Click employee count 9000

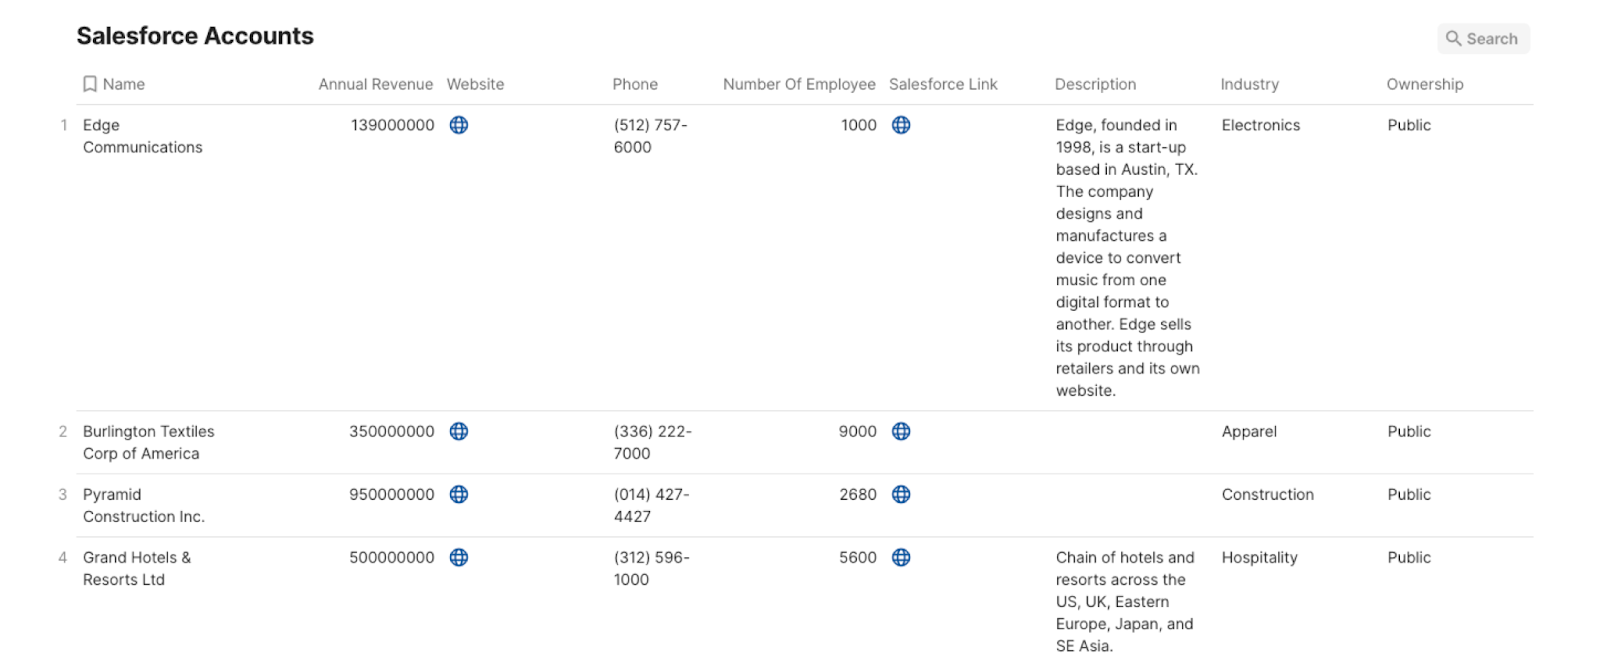858,431
